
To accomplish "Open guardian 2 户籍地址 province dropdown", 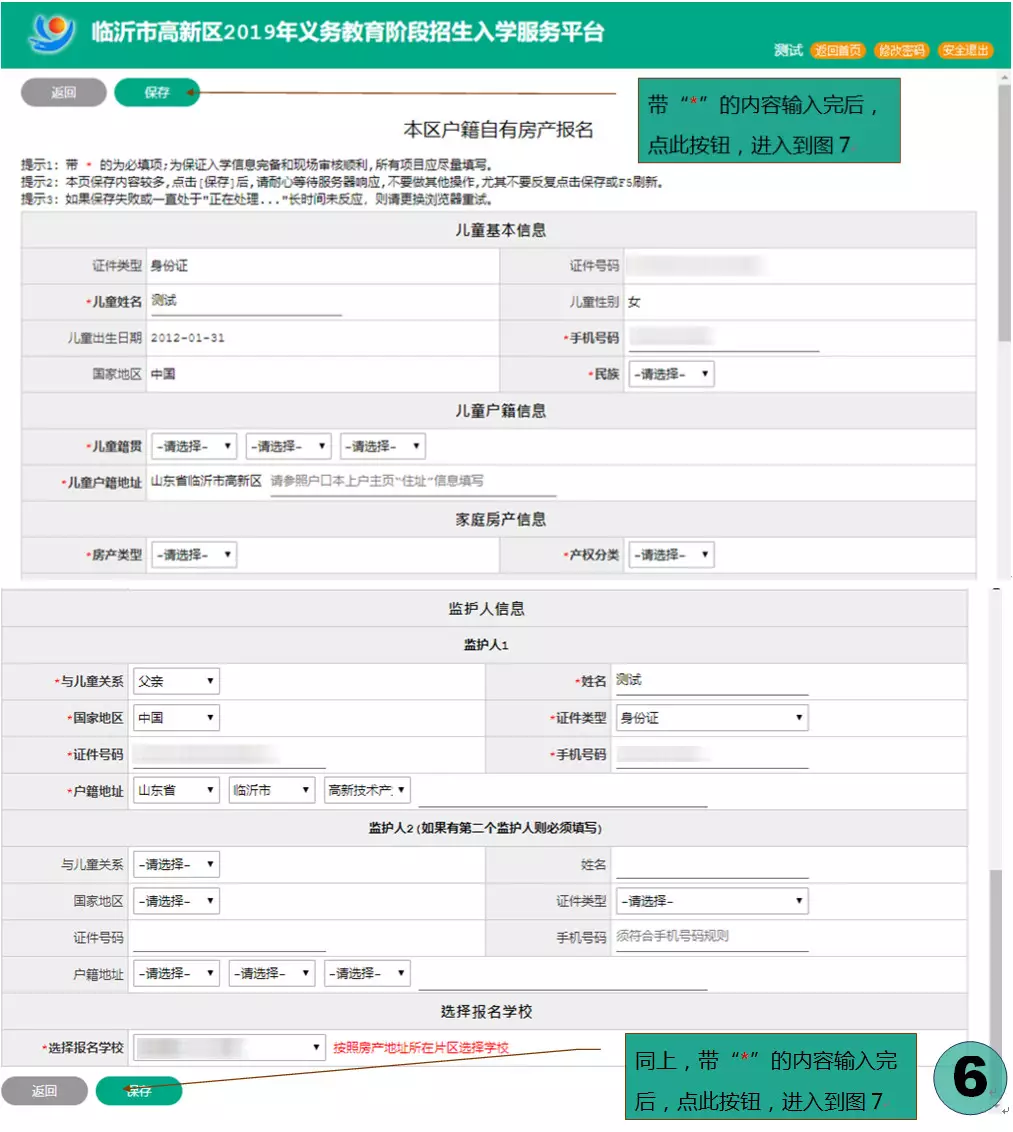I will pyautogui.click(x=176, y=973).
